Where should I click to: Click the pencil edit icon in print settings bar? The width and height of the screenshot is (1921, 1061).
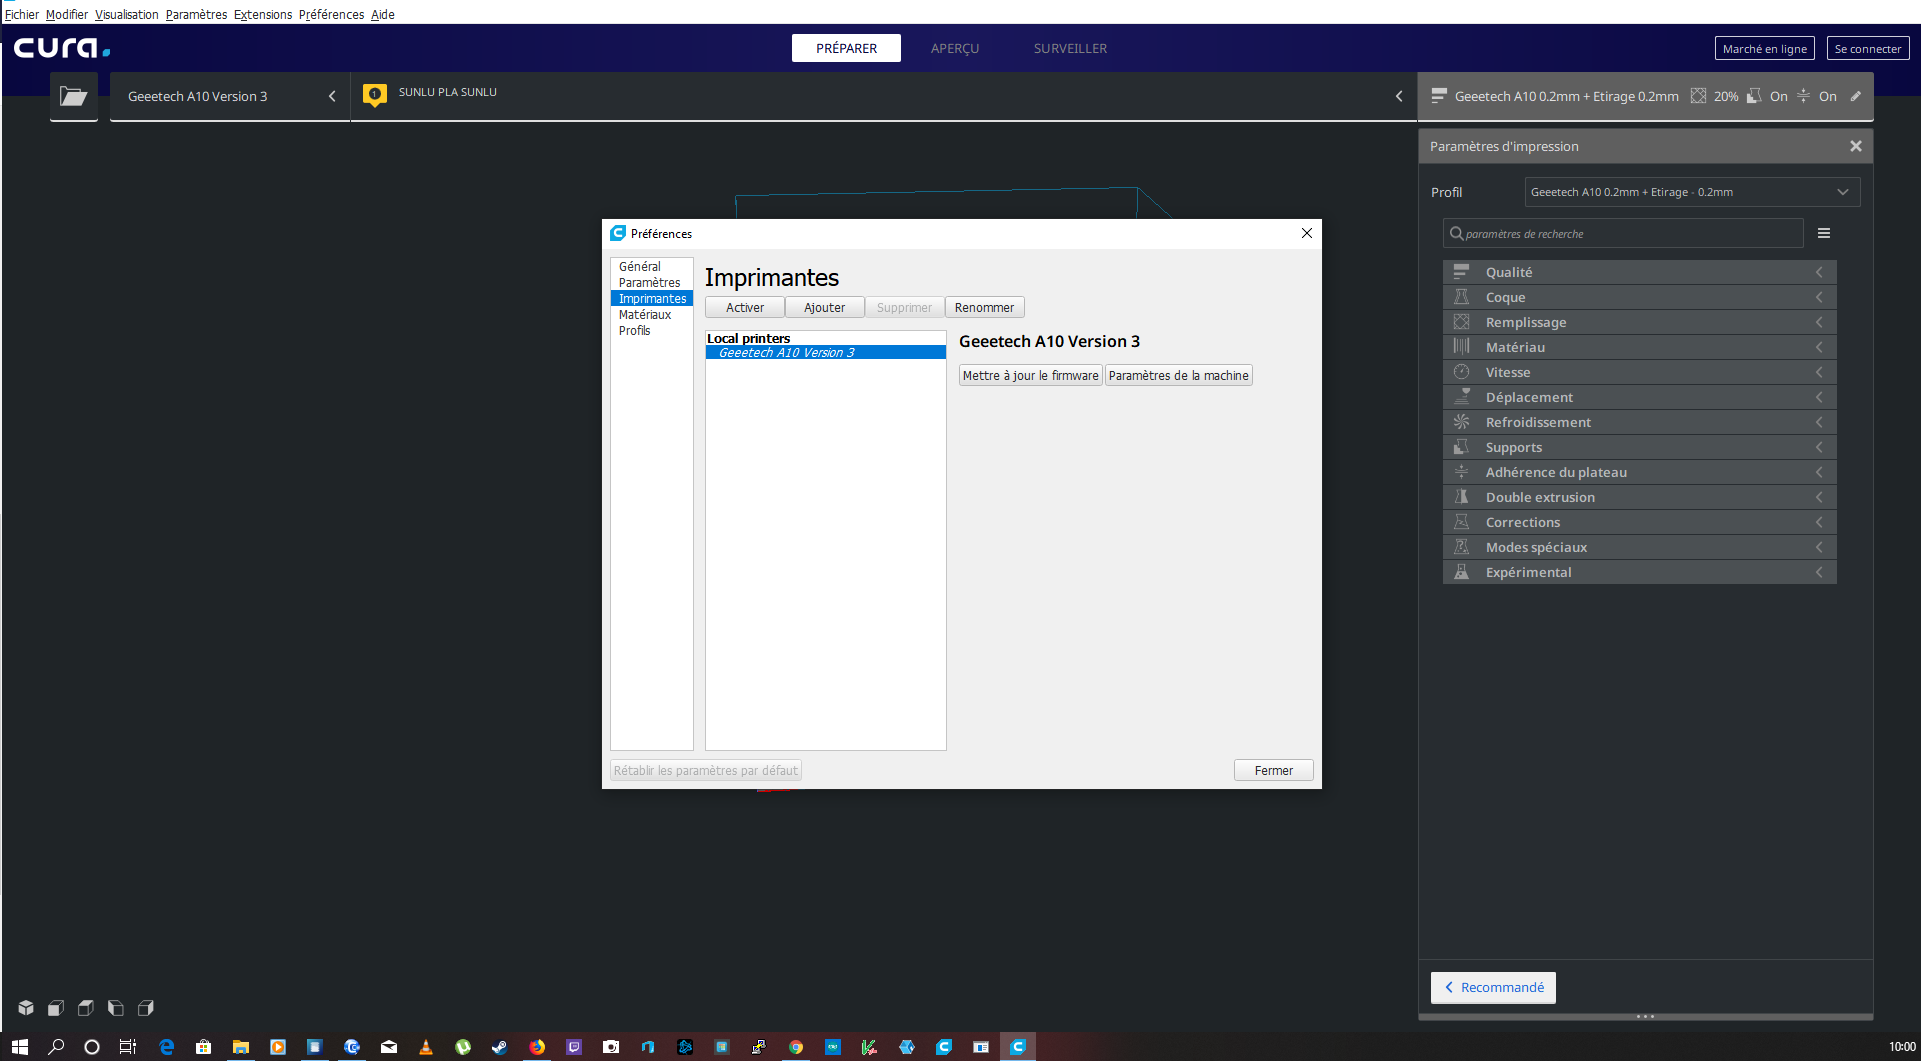(1856, 96)
